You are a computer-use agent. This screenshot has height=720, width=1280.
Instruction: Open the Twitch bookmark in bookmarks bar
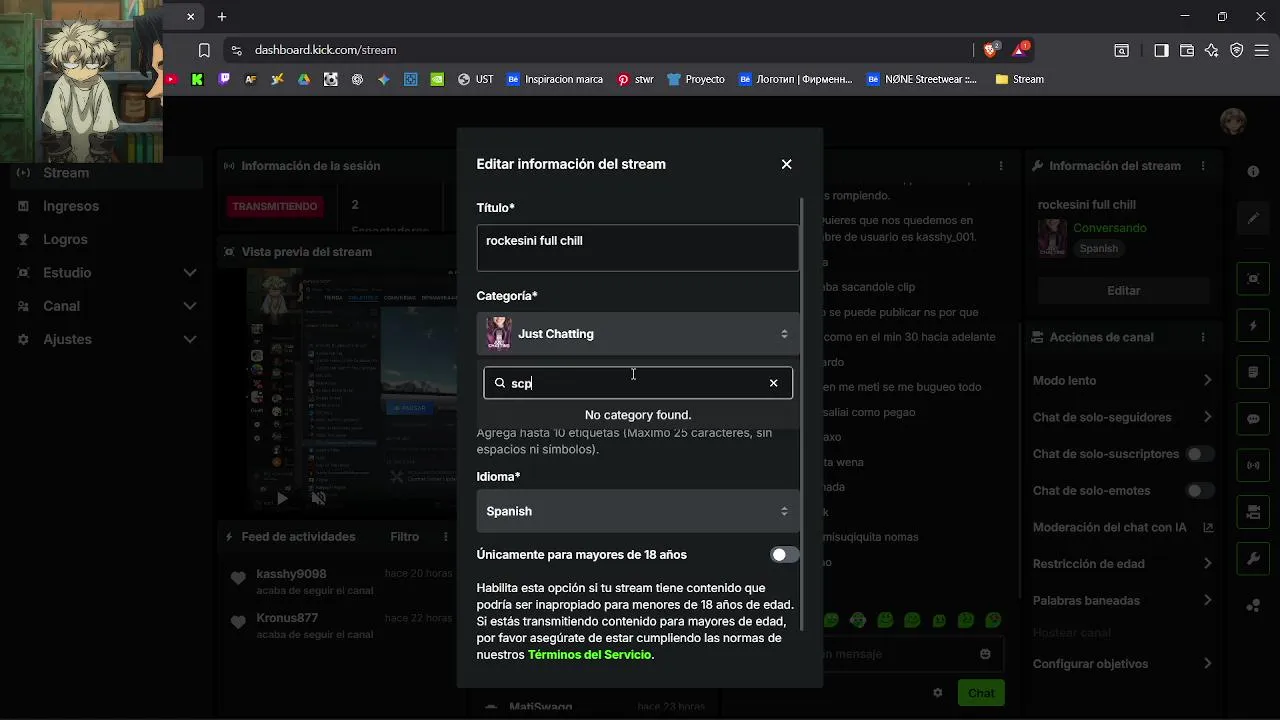pos(224,79)
